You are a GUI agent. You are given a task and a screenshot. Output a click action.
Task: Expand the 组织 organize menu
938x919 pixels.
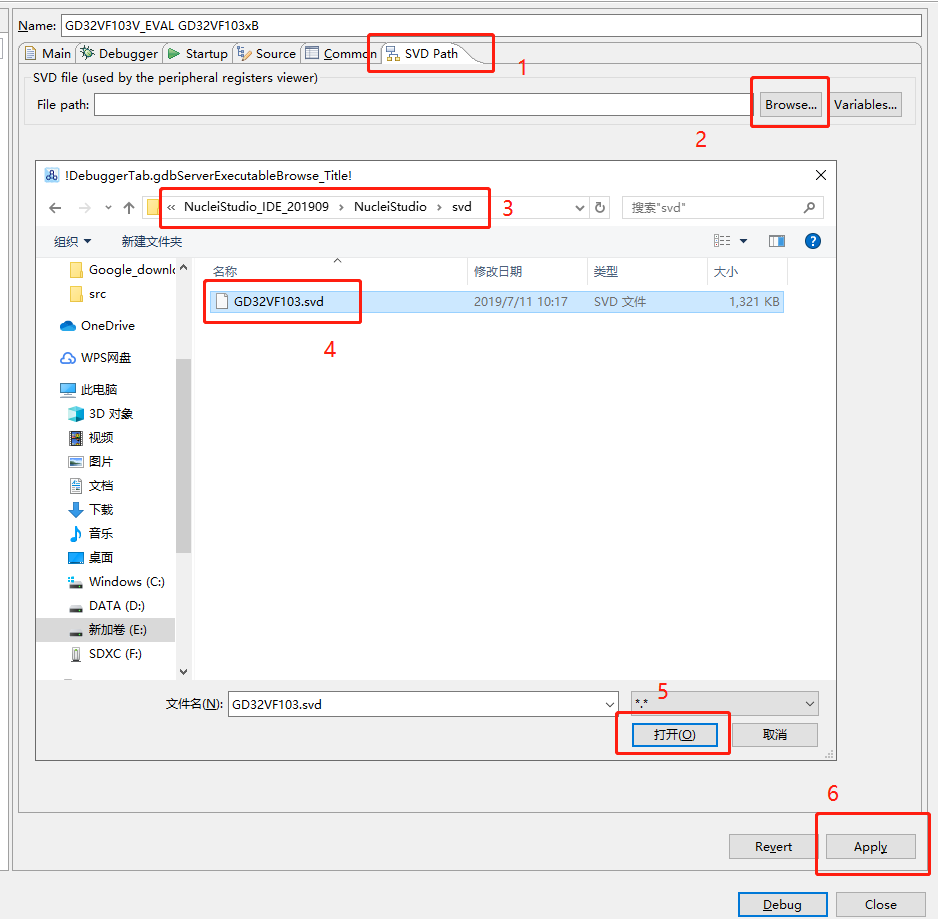[x=72, y=242]
